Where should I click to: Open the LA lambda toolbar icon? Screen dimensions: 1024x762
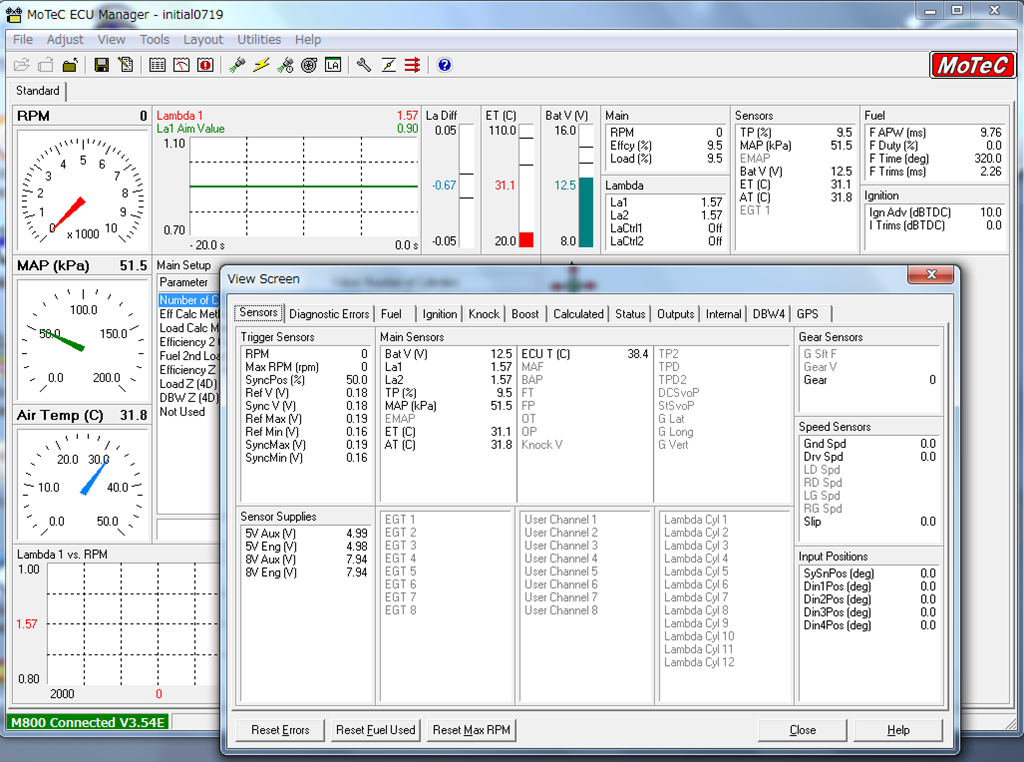[333, 65]
